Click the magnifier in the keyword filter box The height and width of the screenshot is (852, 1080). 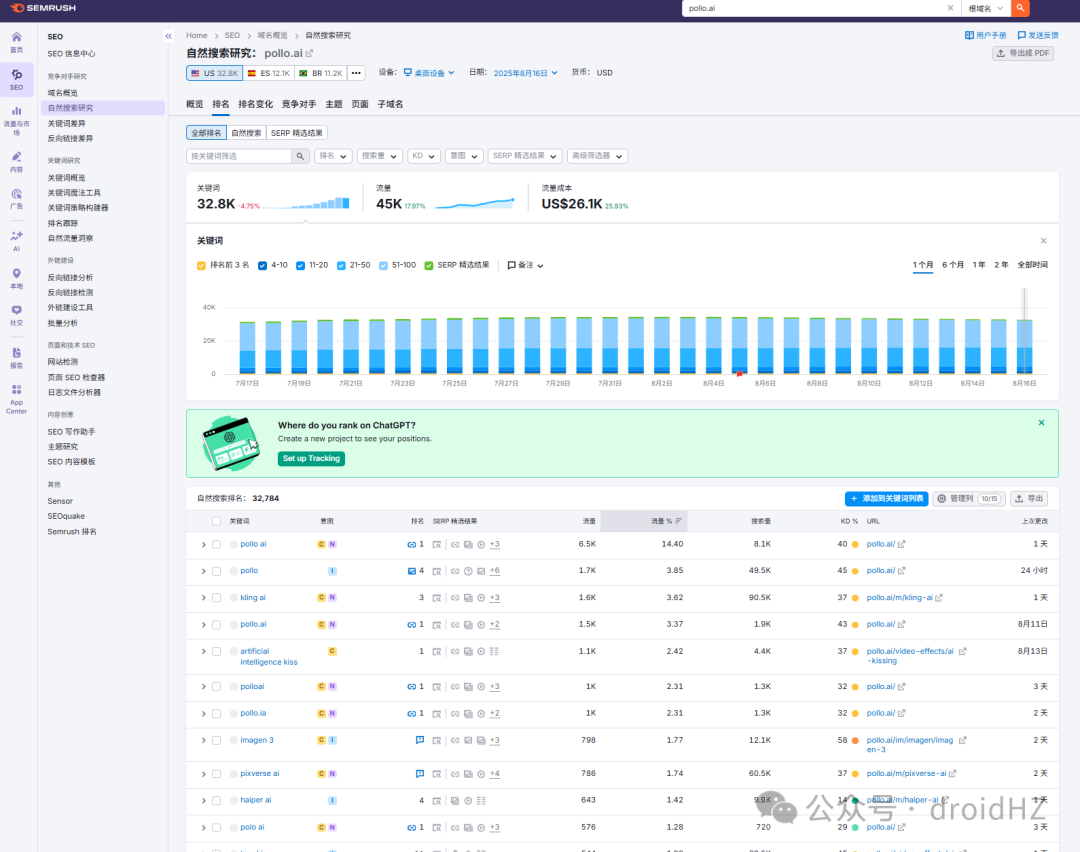300,156
